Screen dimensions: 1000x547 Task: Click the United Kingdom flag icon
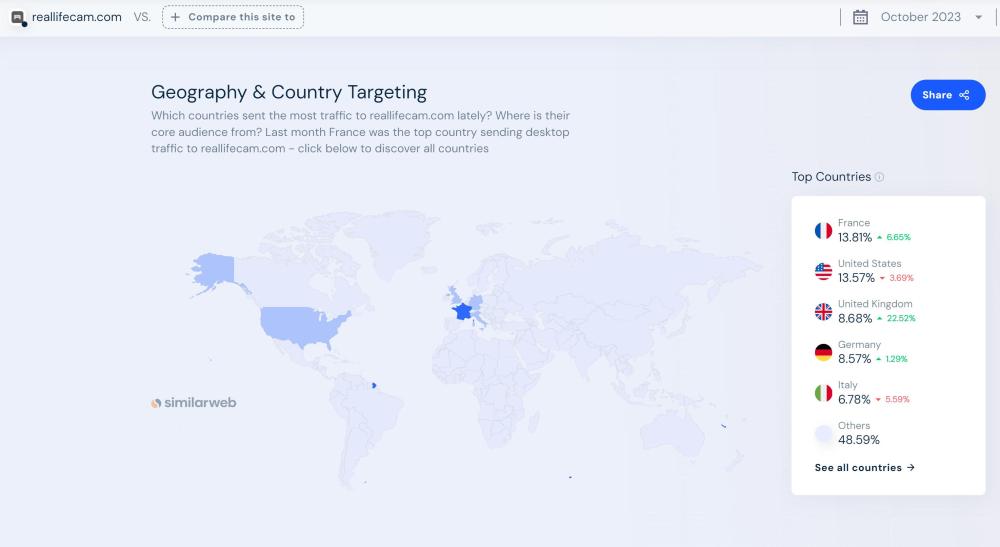tap(823, 312)
